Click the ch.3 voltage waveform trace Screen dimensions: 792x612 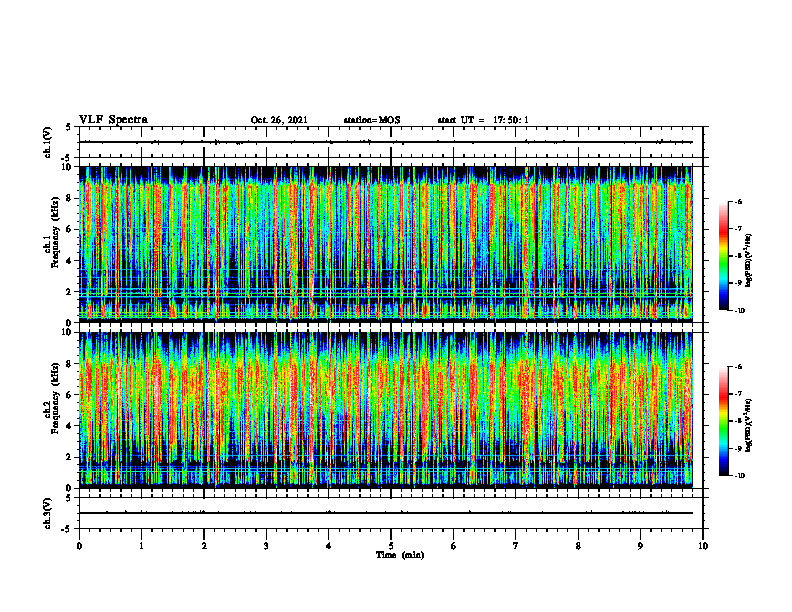tap(386, 513)
